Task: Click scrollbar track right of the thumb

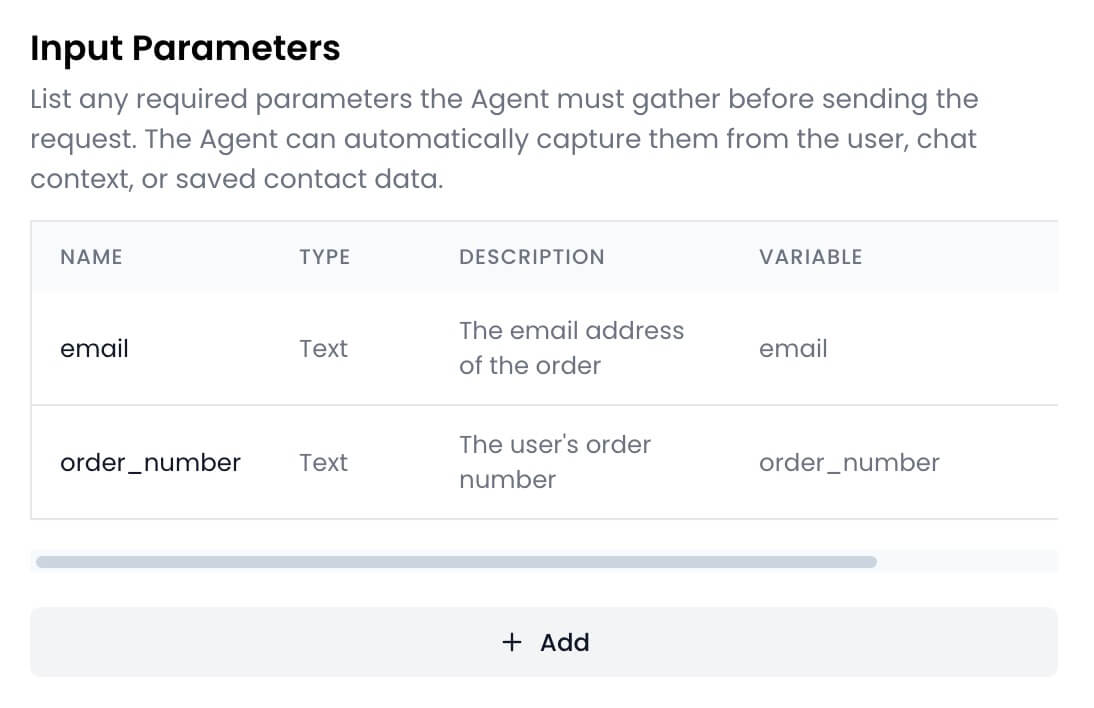Action: [x=965, y=562]
